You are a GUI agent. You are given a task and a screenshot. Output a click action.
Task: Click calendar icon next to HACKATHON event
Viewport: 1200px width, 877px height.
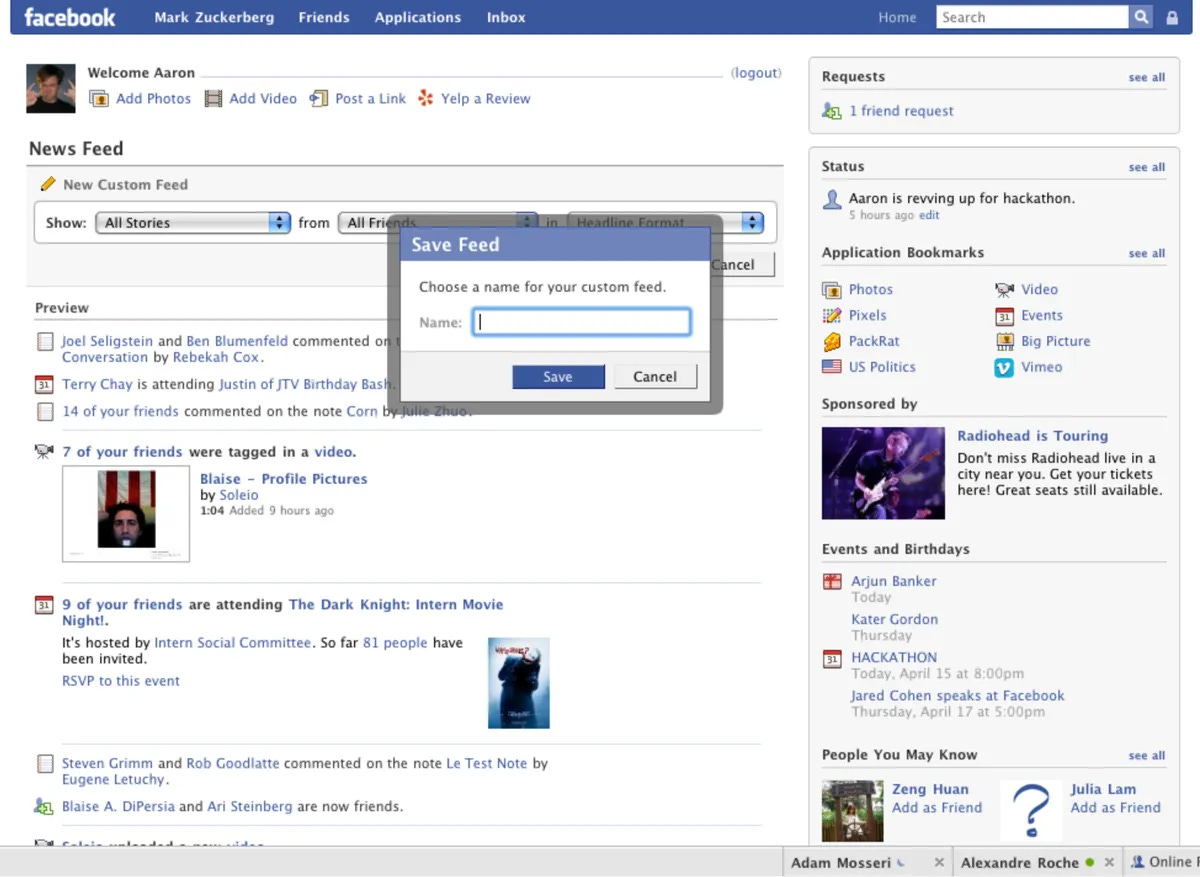[831, 658]
